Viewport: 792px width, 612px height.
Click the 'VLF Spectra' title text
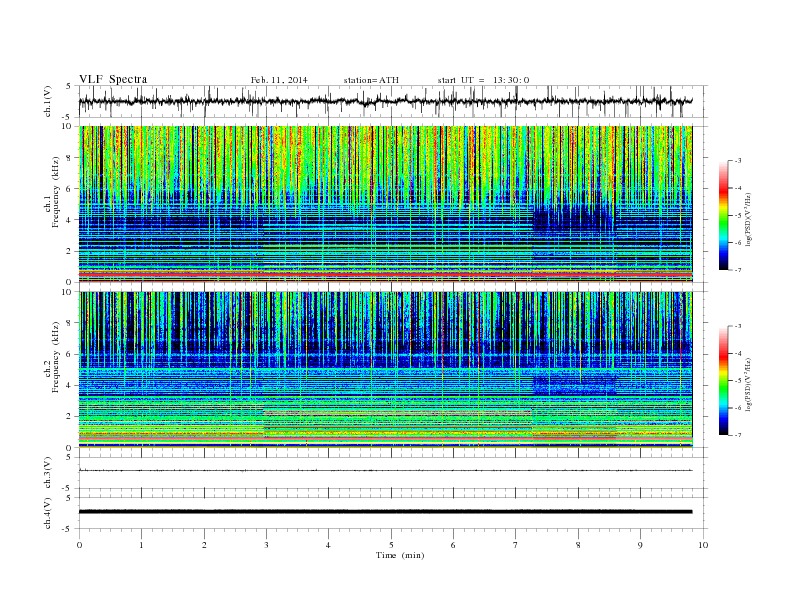click(113, 79)
